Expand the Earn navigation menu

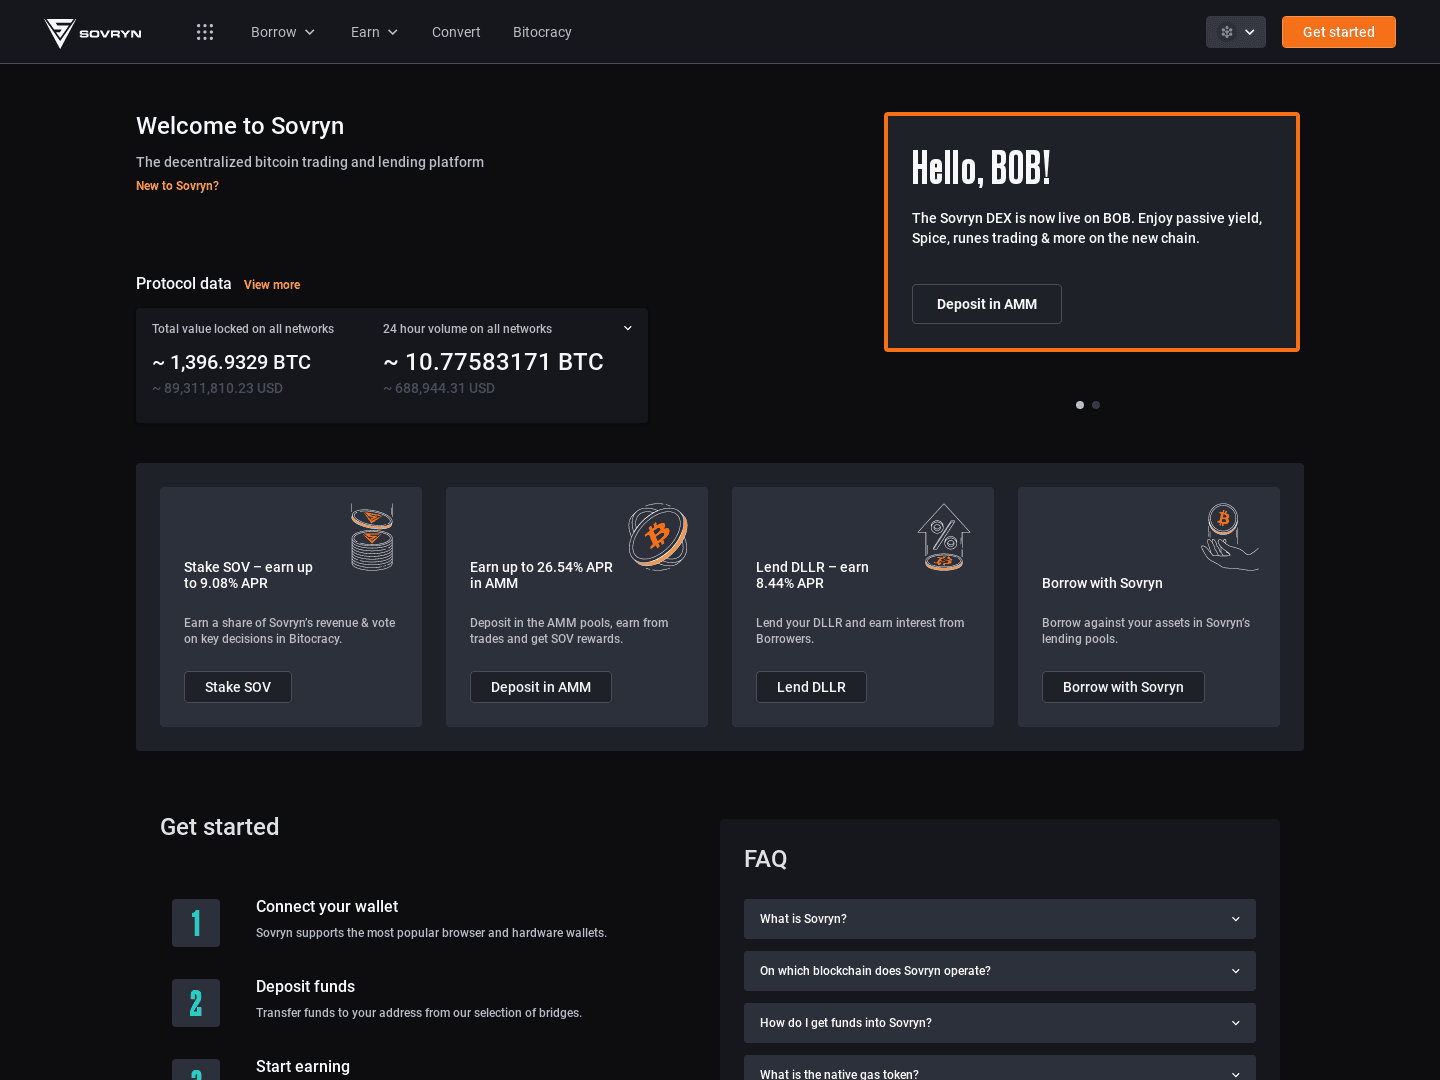click(374, 31)
